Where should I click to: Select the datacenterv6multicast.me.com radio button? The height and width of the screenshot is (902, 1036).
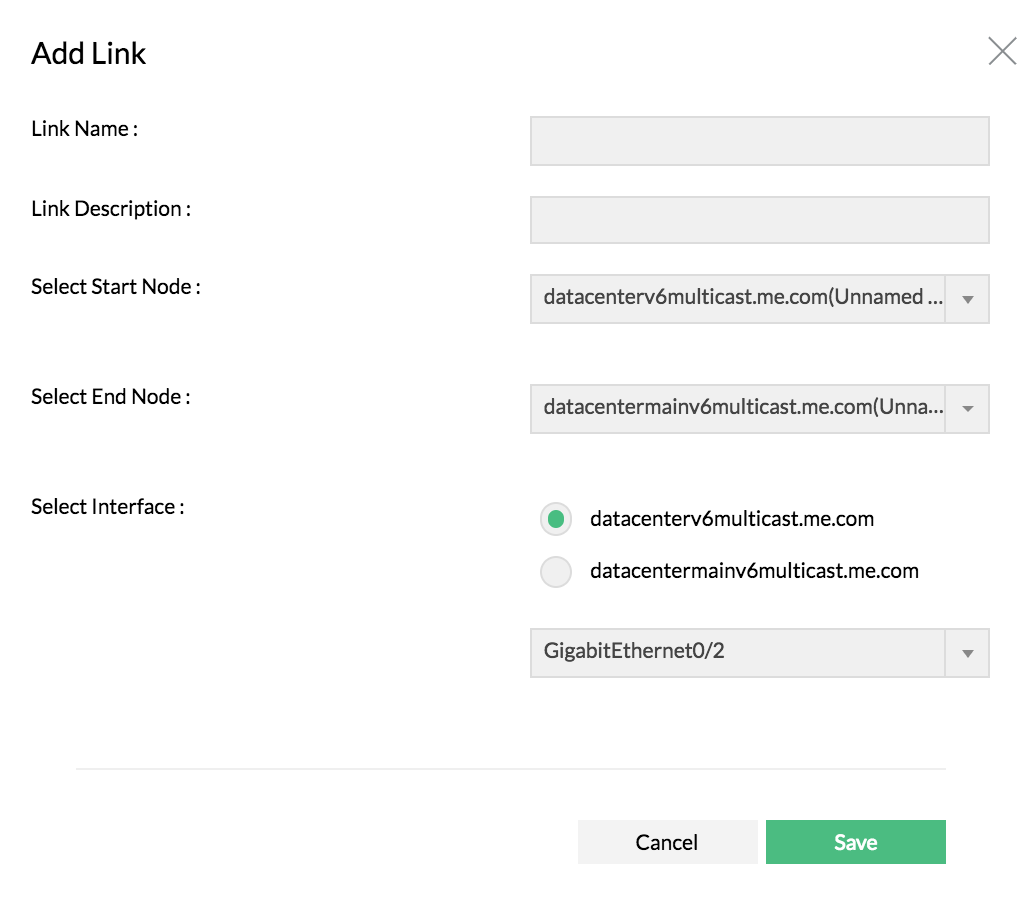(x=556, y=519)
